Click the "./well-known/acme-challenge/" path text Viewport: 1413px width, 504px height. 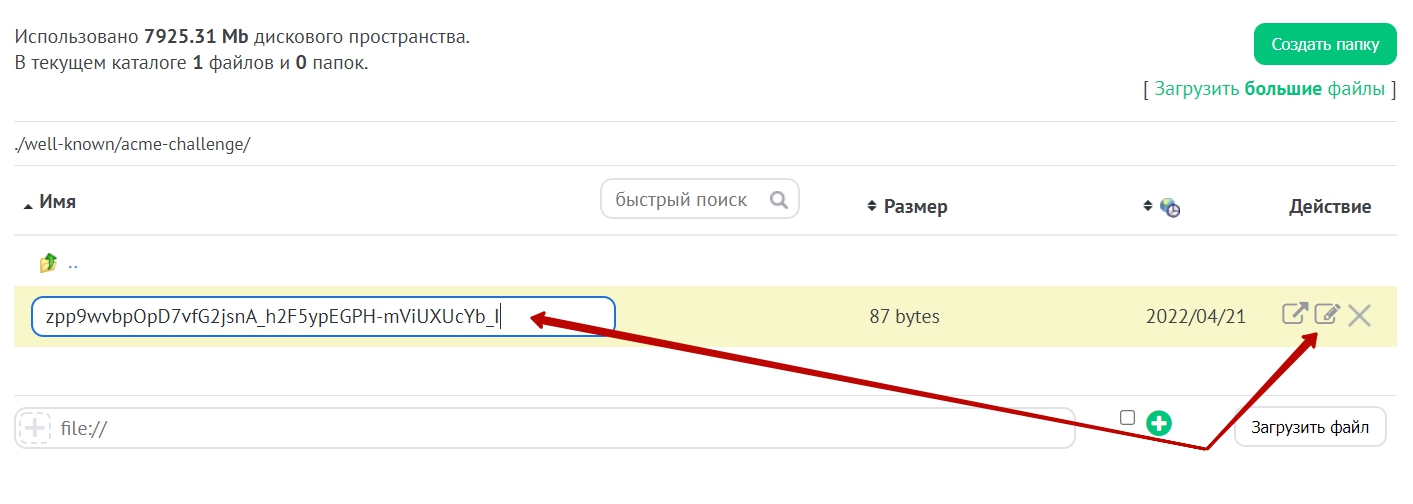pyautogui.click(x=132, y=144)
